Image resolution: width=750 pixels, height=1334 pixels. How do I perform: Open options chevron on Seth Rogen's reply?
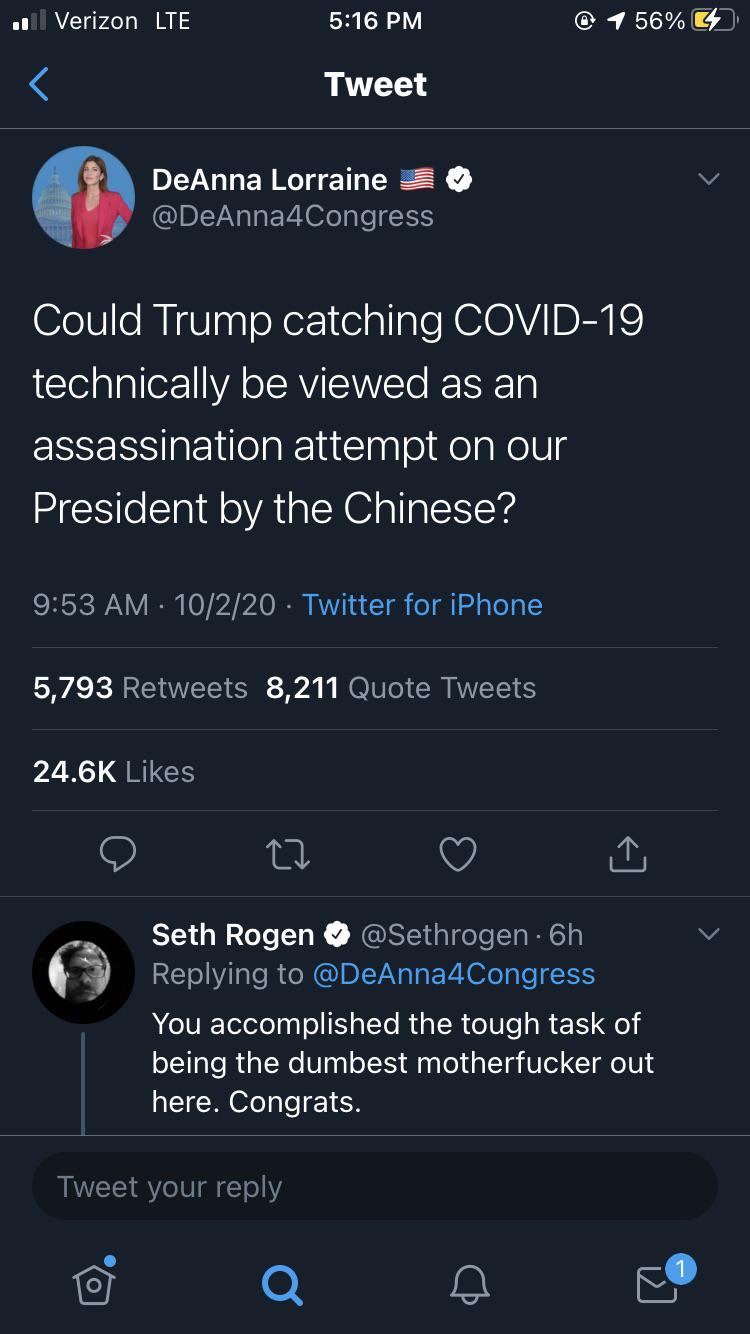click(709, 933)
